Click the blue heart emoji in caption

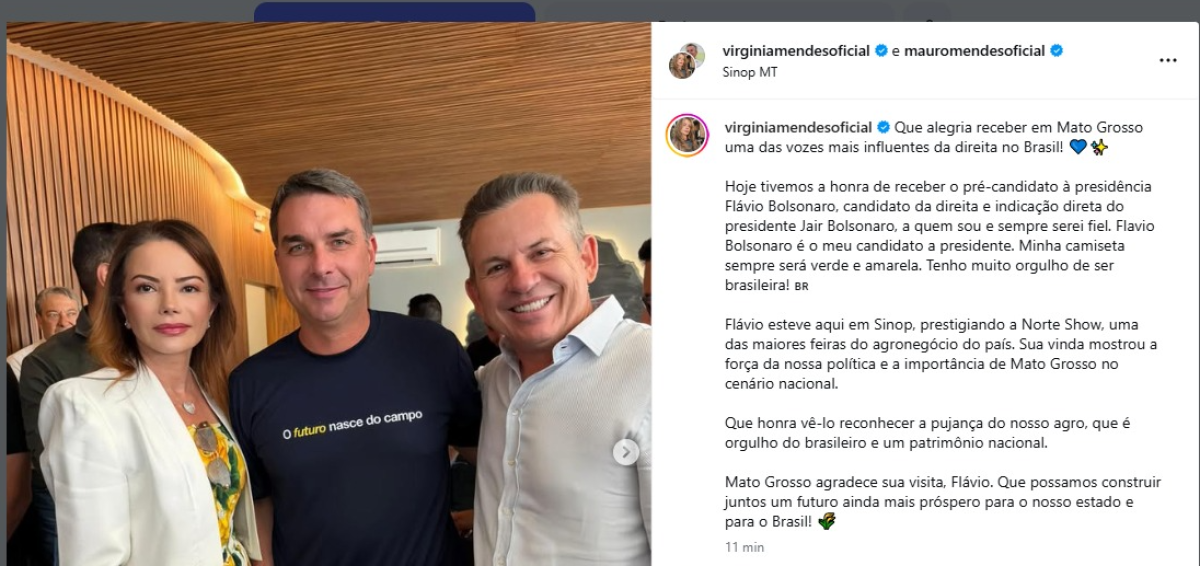pyautogui.click(x=1078, y=147)
